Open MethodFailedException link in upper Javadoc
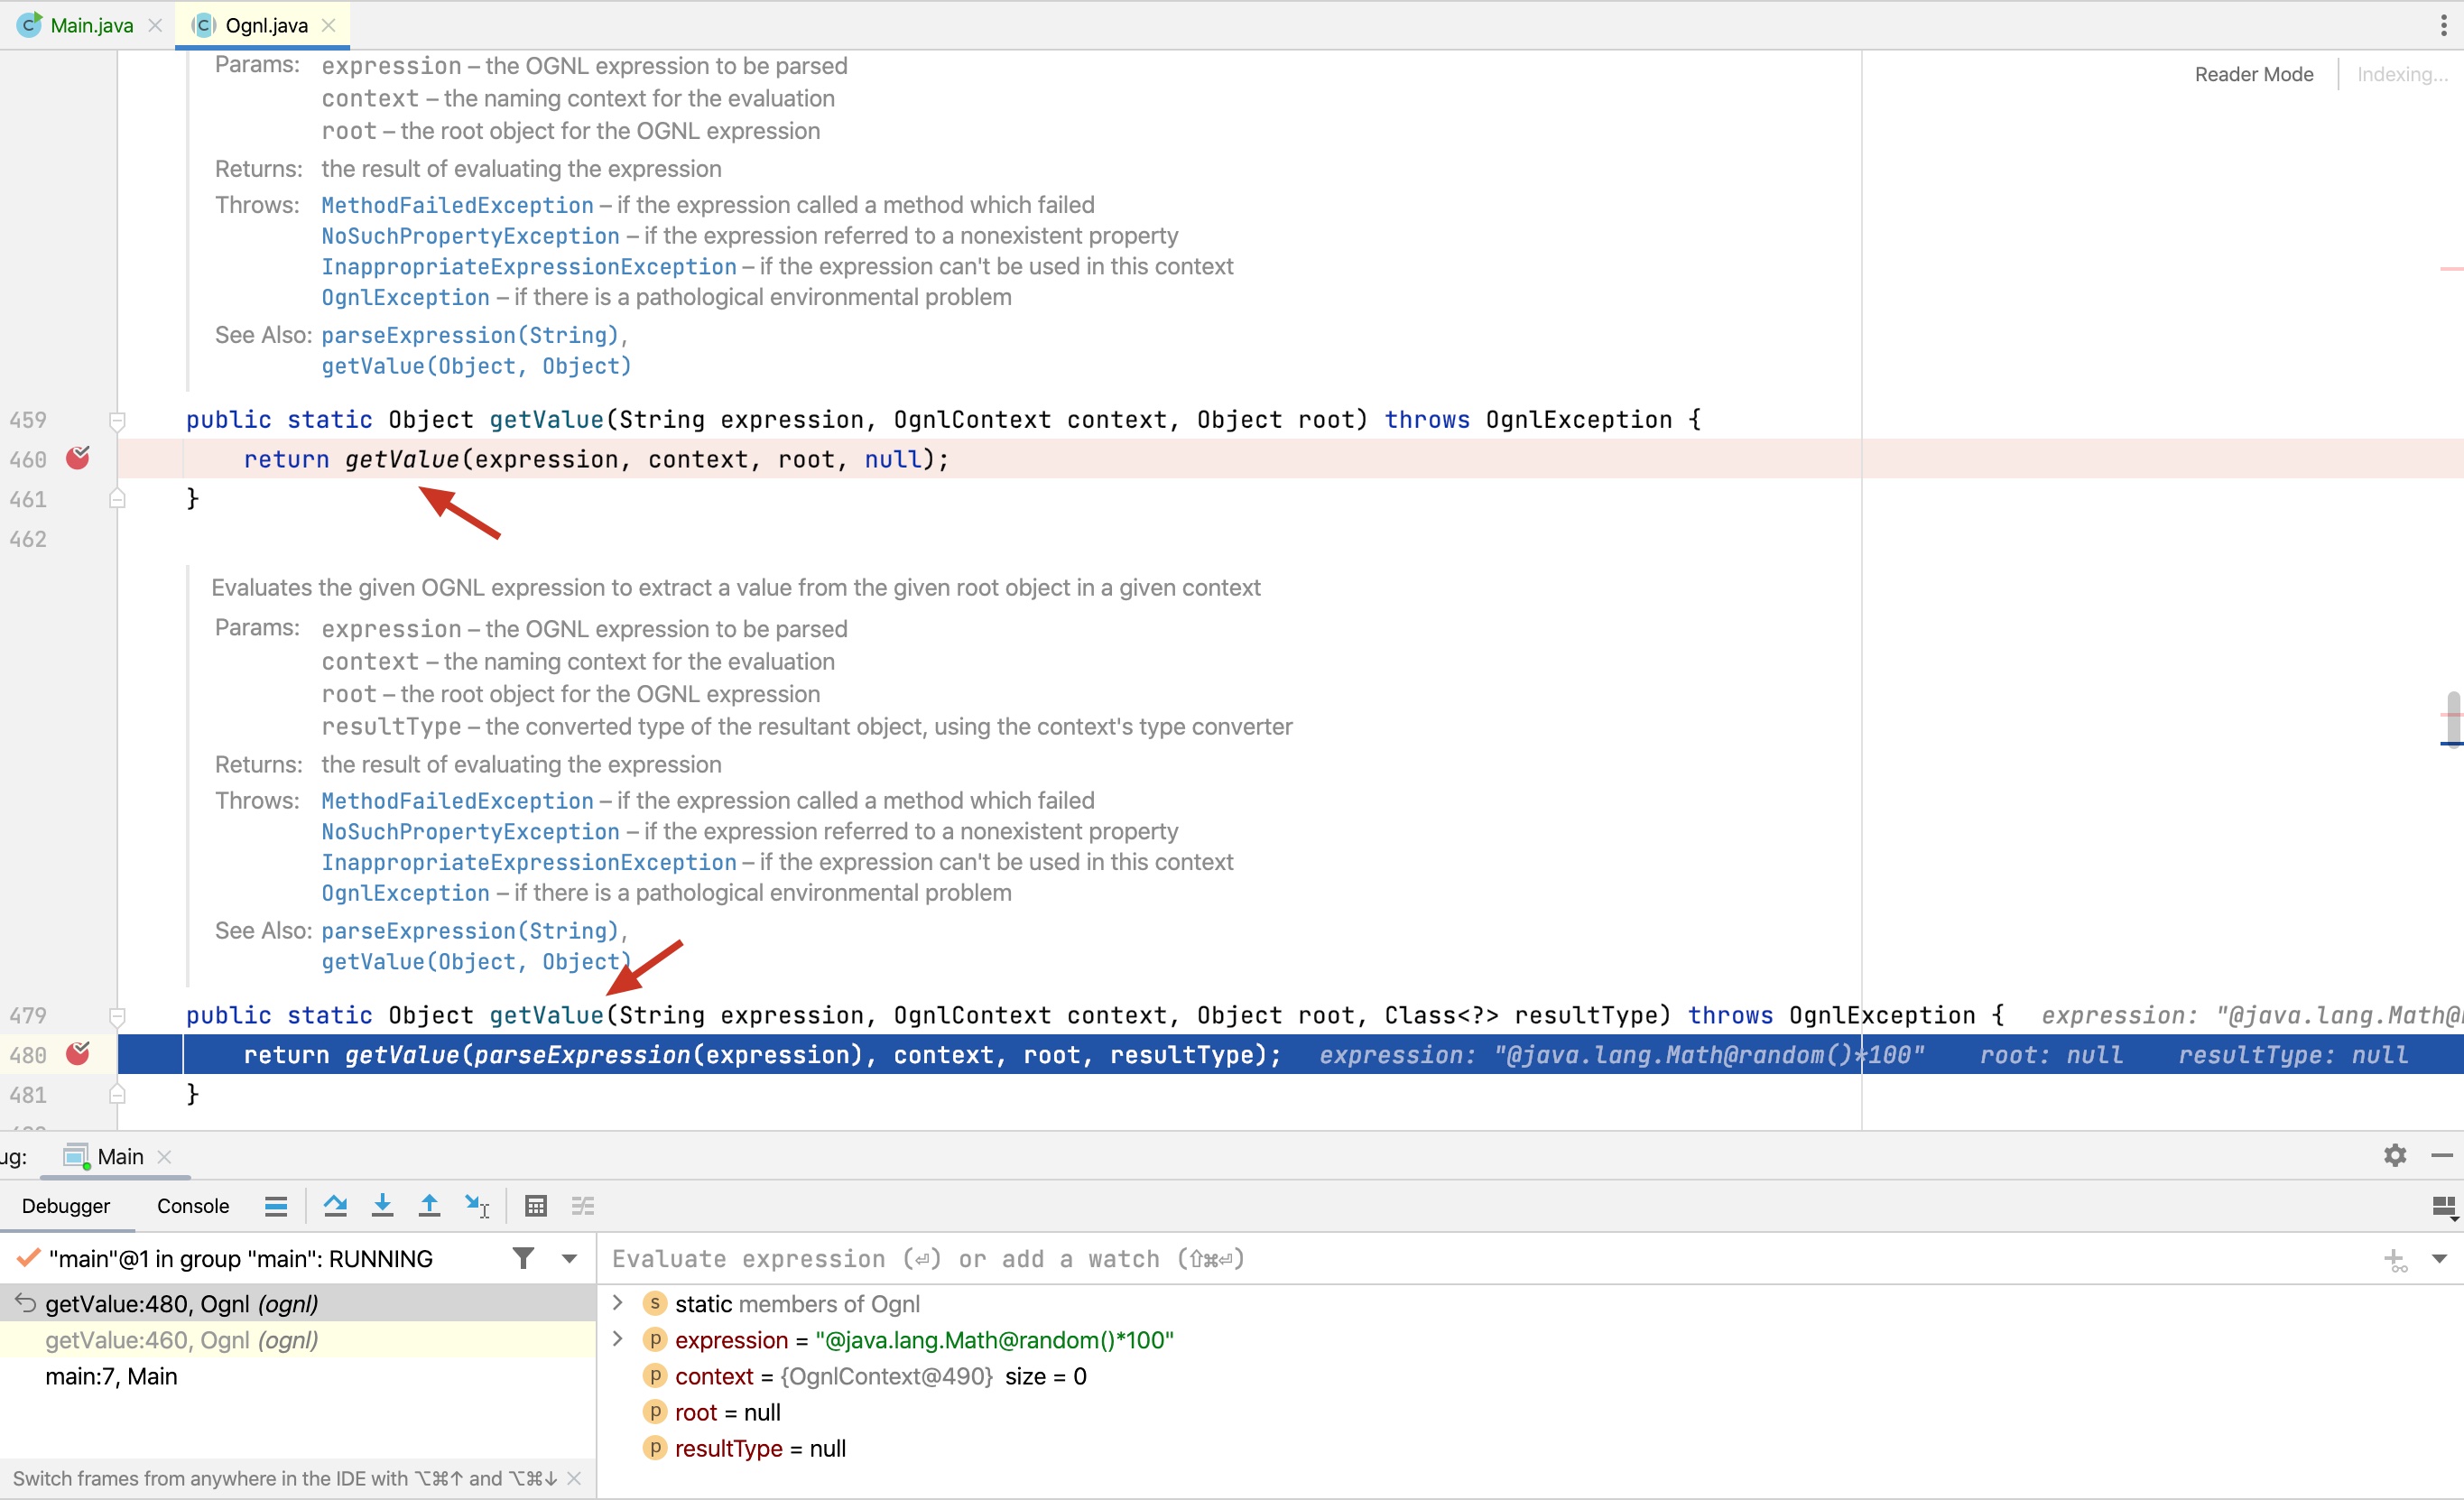Viewport: 2464px width, 1500px height. tap(457, 205)
